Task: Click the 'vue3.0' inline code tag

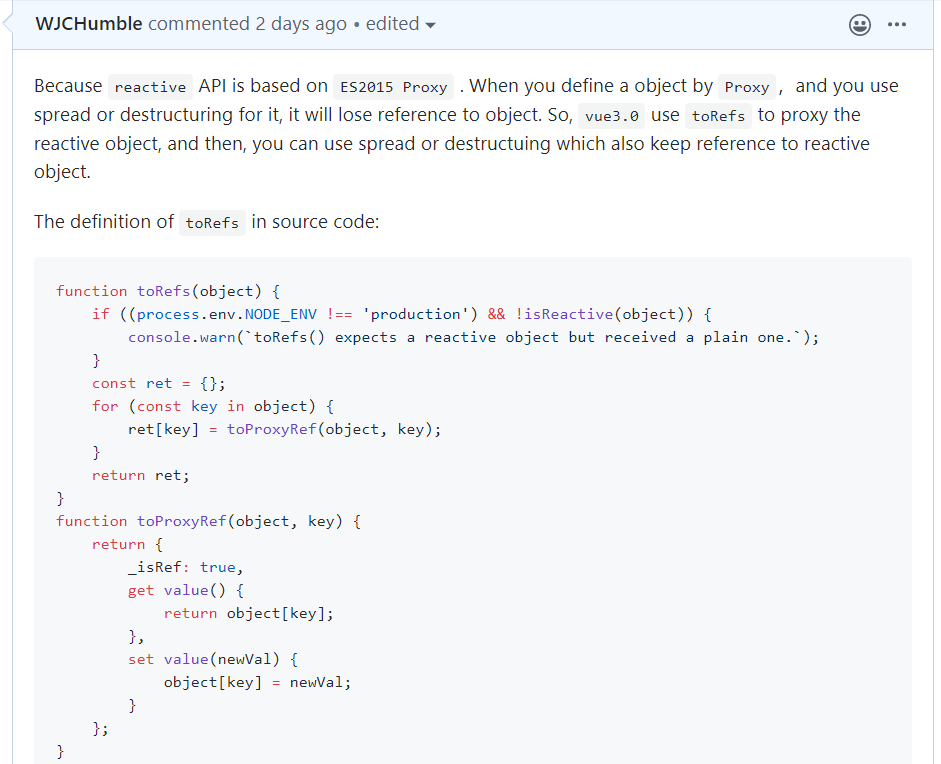Action: (x=612, y=116)
